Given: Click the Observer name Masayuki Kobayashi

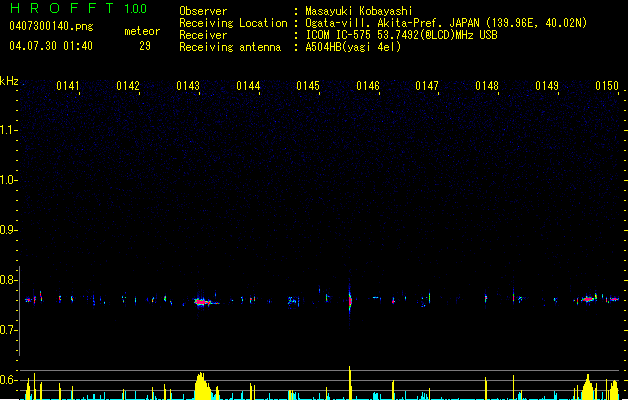Looking at the screenshot, I should pos(359,11).
